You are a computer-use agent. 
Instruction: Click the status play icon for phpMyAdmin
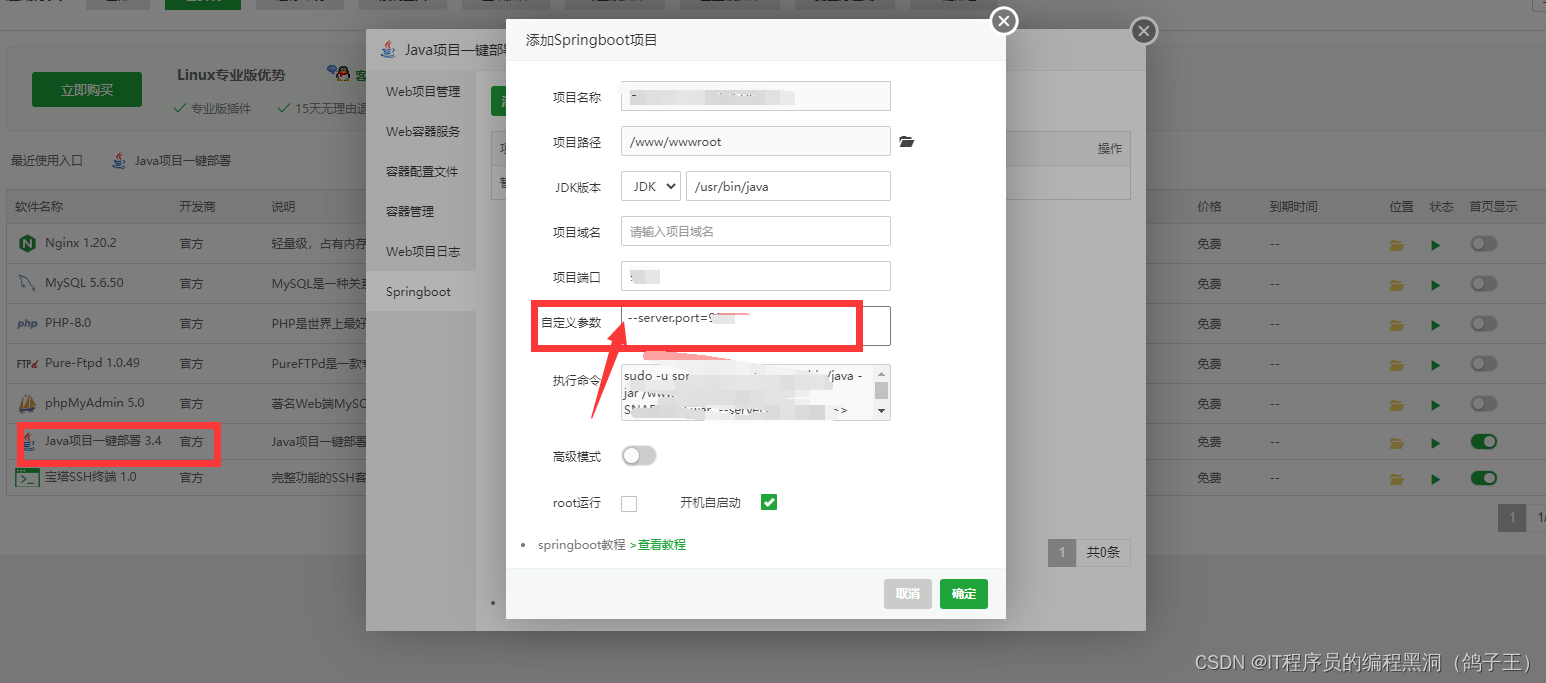1436,403
